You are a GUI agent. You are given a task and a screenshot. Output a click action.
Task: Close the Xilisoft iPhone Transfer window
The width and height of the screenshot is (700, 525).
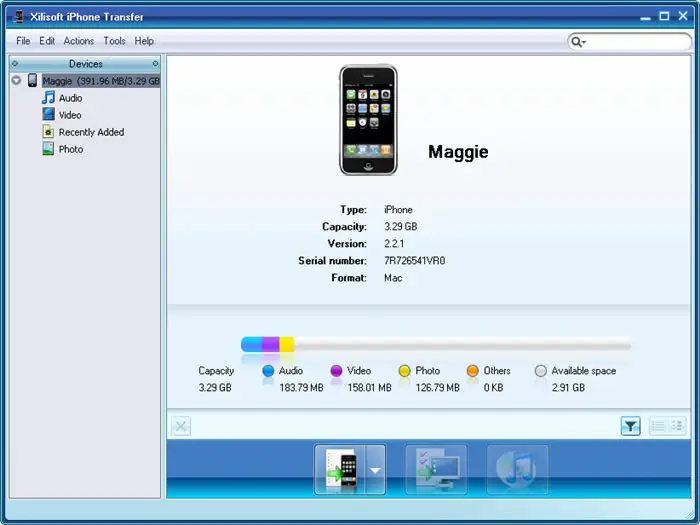click(683, 16)
